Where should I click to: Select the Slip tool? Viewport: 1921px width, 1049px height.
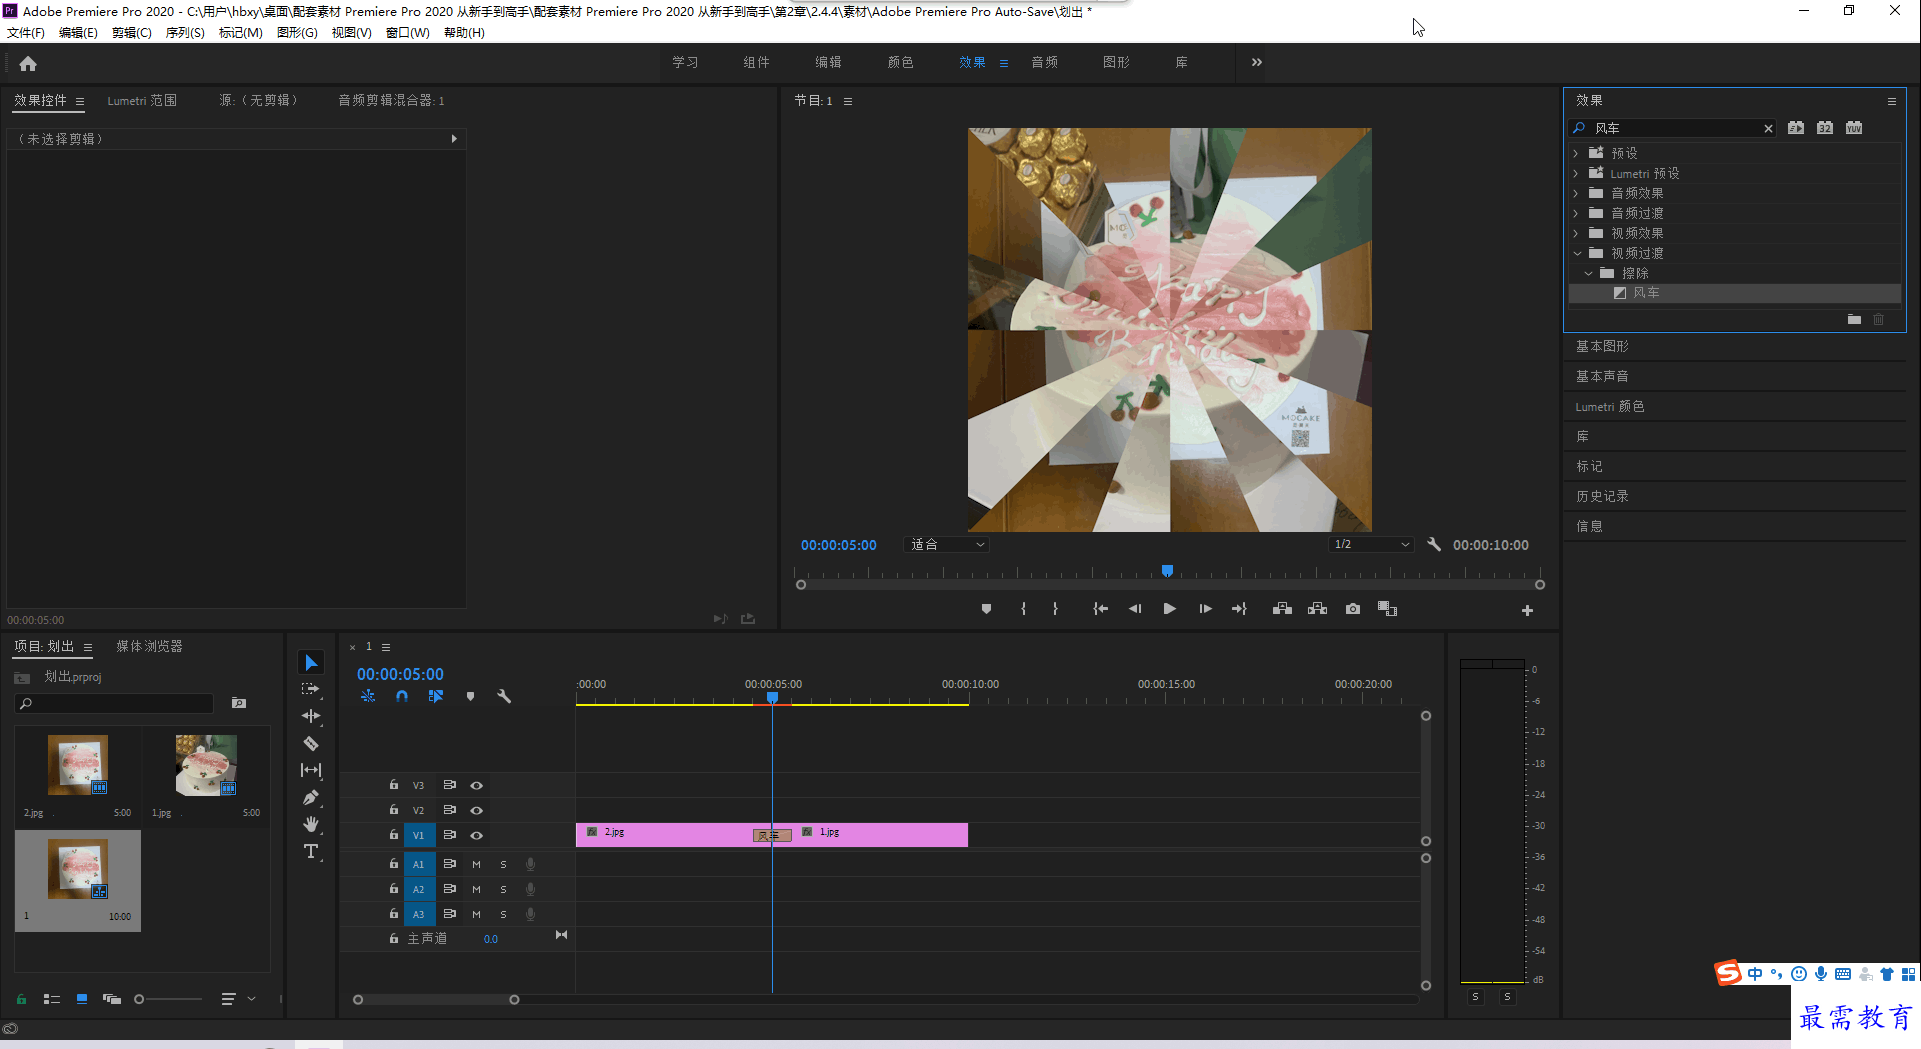click(311, 770)
